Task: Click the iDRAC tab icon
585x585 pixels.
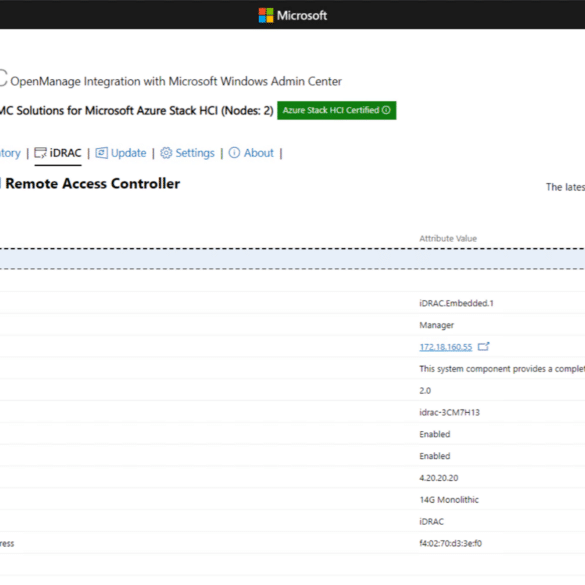Action: tap(40, 153)
